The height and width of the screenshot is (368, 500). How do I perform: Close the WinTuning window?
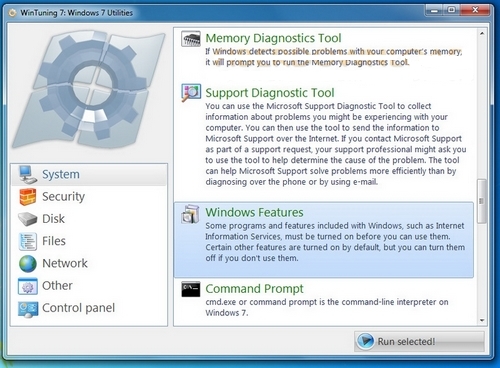[475, 10]
